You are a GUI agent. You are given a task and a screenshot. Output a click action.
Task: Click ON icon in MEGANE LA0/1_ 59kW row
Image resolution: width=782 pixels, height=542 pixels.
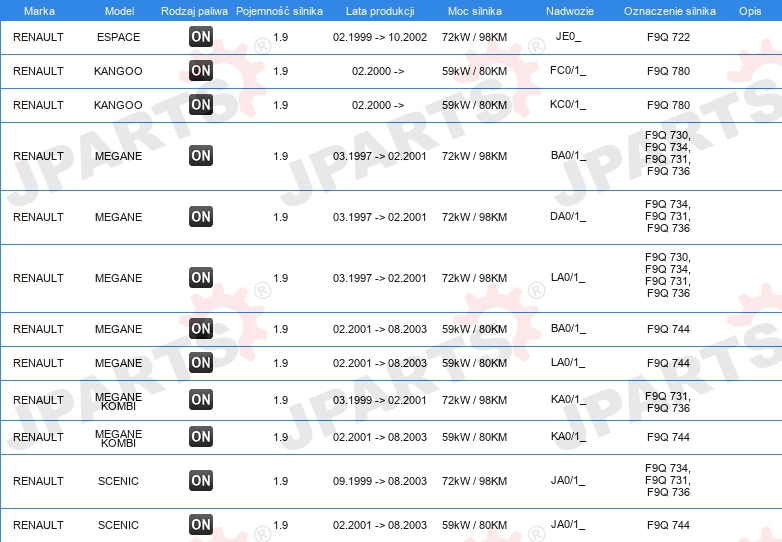(x=201, y=362)
